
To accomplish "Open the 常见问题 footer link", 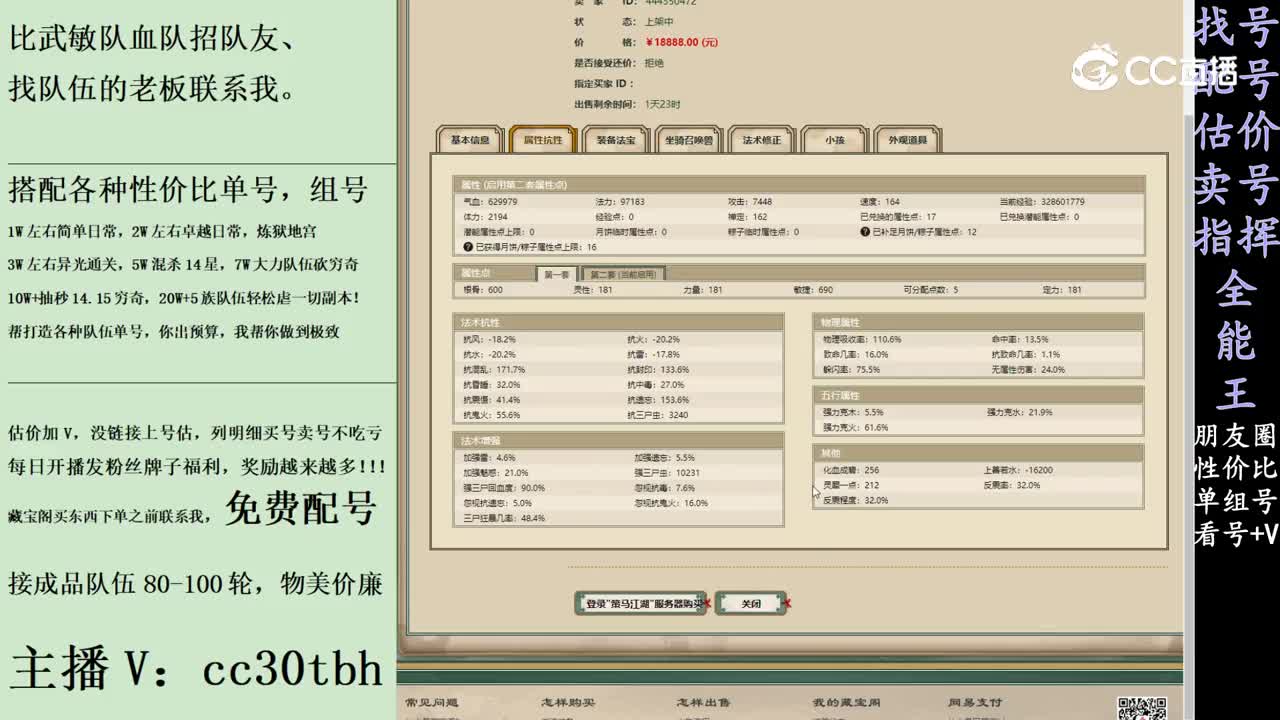I will [x=431, y=703].
